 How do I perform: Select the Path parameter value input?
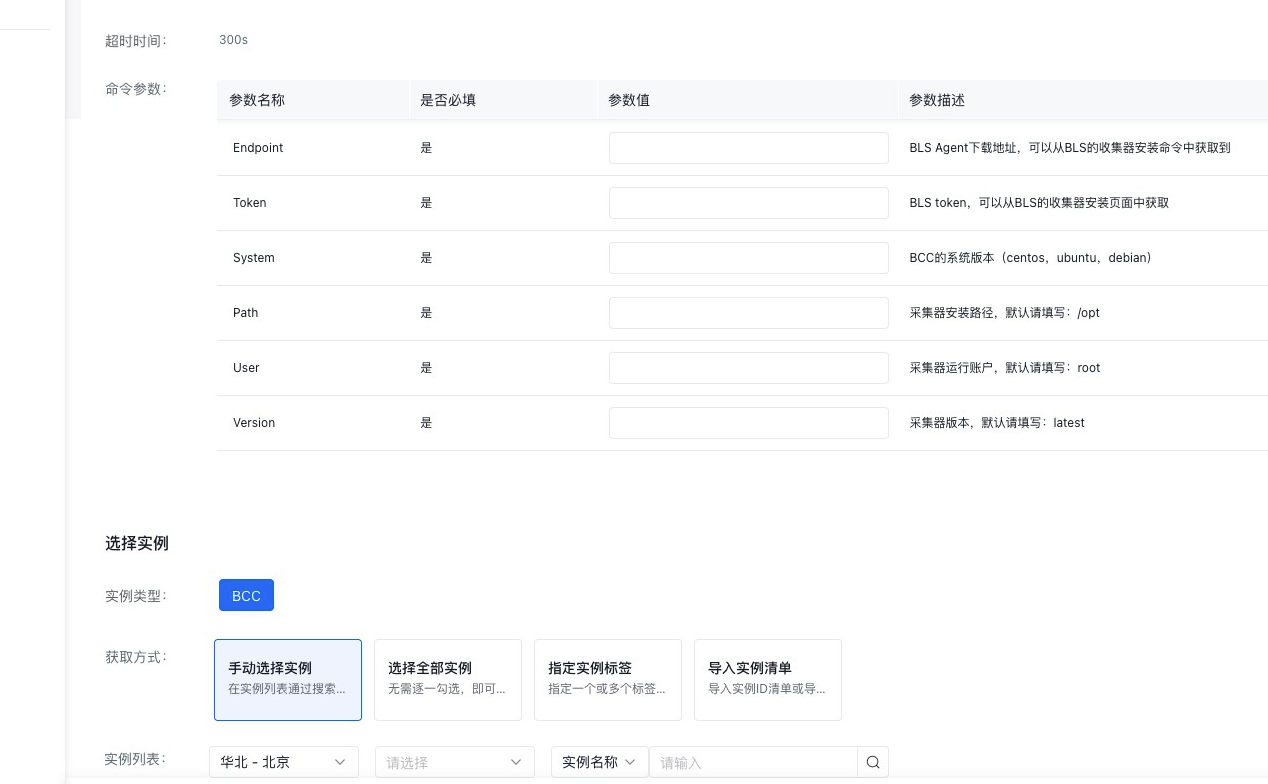748,313
